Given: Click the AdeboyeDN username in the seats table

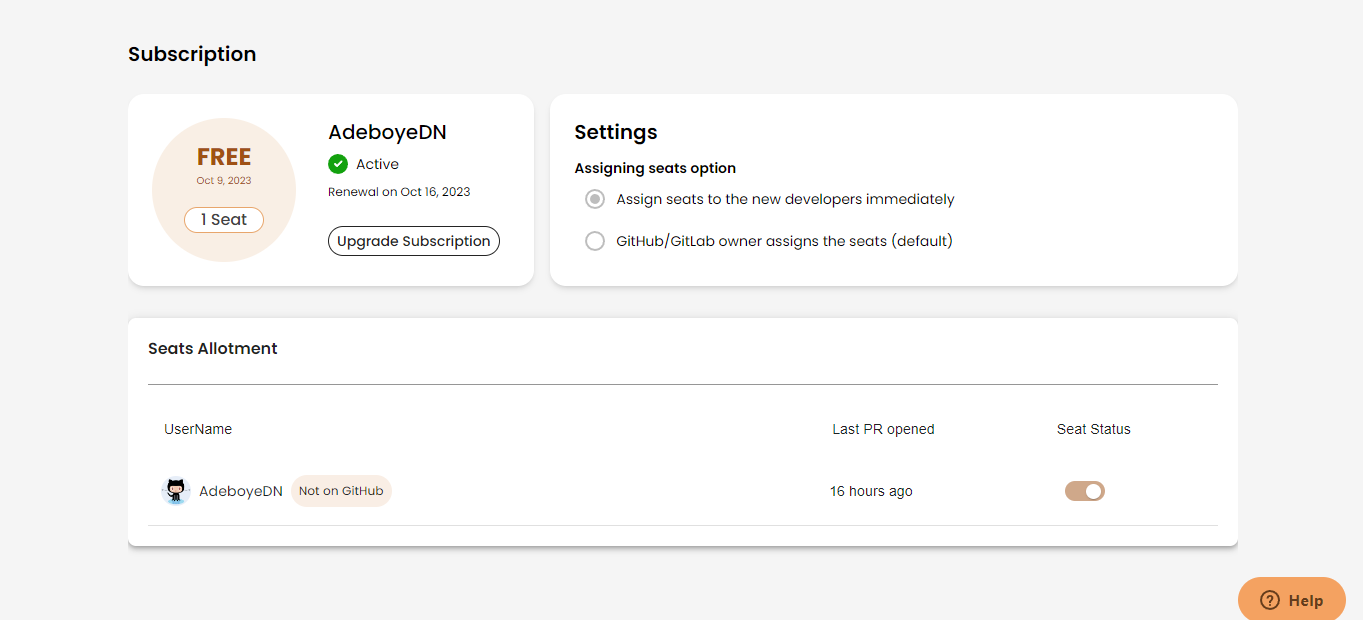Looking at the screenshot, I should pyautogui.click(x=241, y=491).
